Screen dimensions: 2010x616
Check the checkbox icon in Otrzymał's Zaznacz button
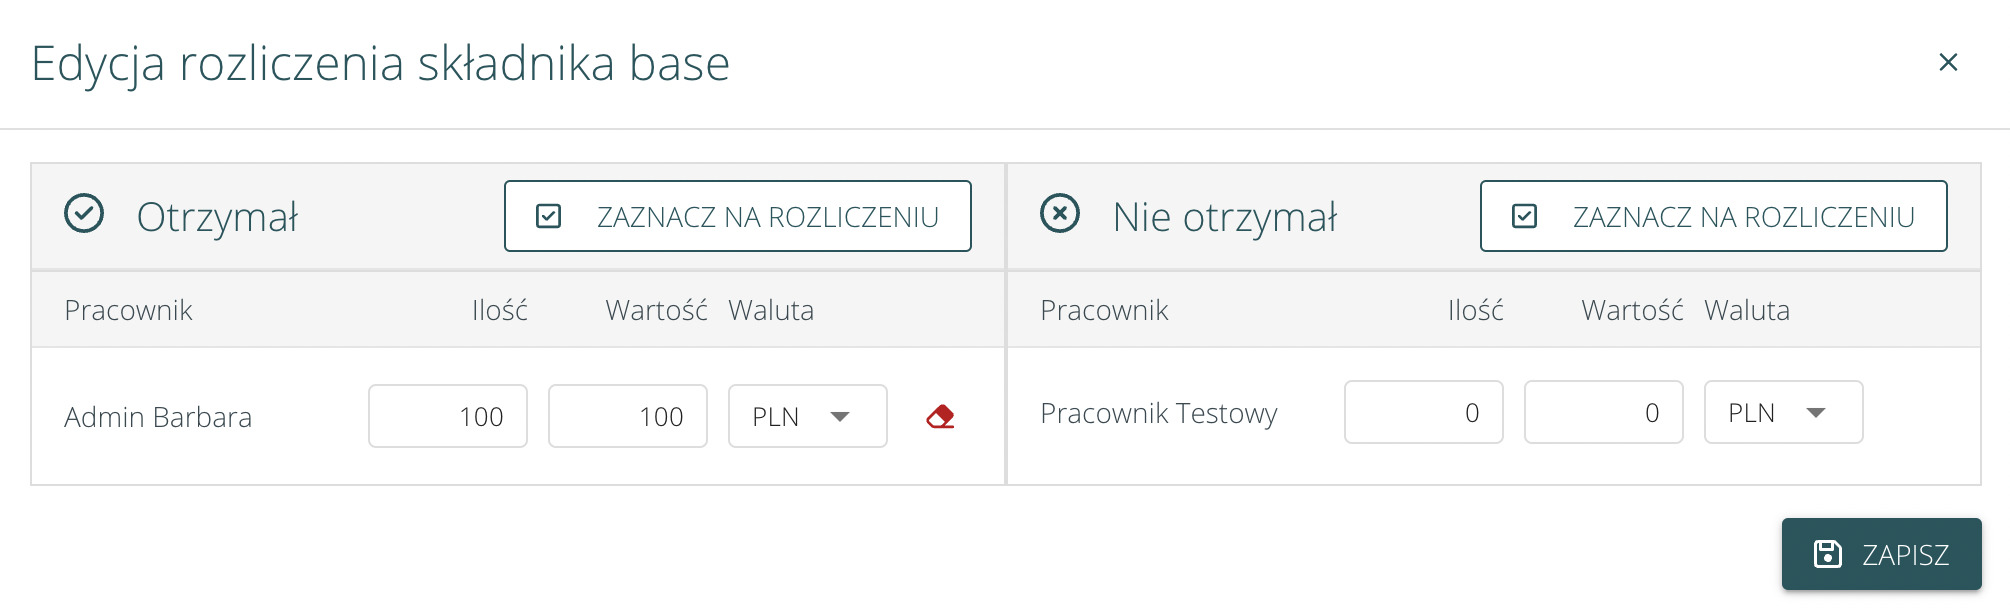point(549,216)
